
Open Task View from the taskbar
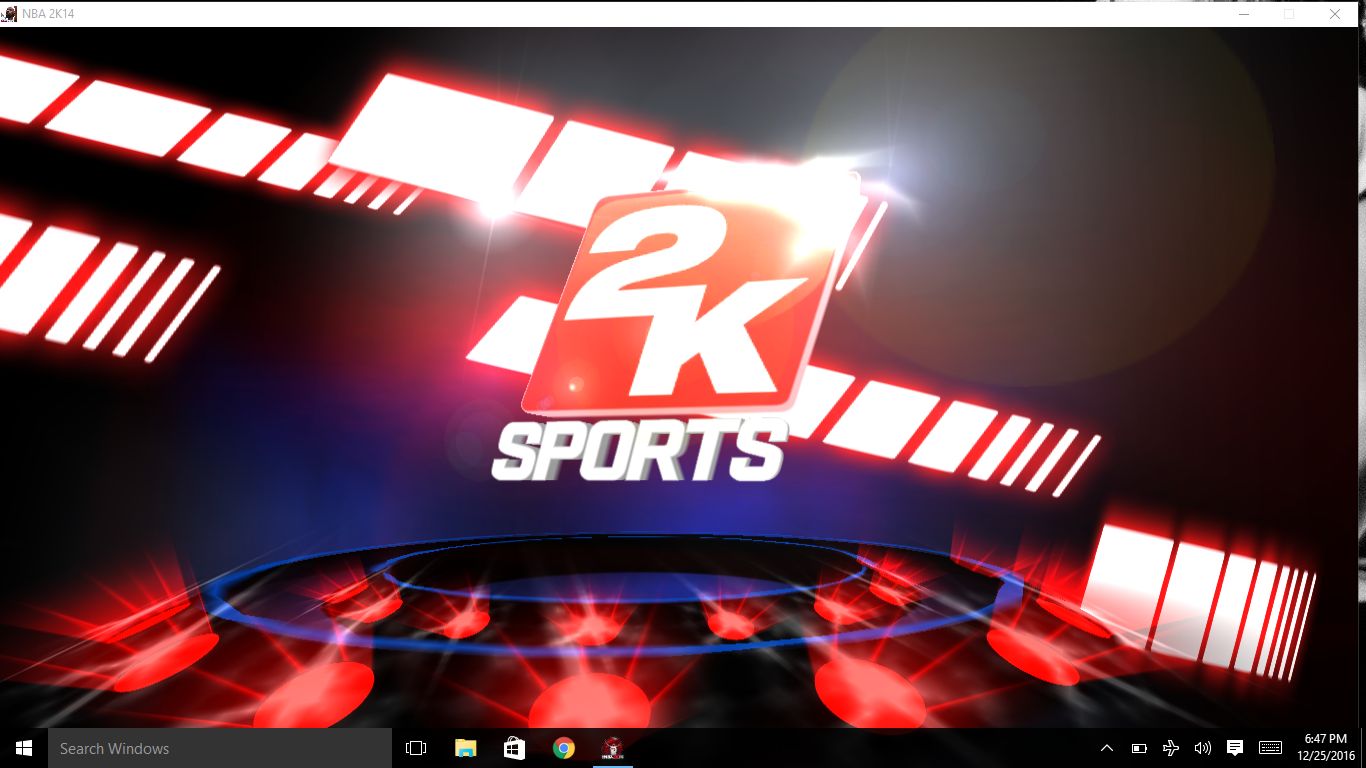click(416, 748)
